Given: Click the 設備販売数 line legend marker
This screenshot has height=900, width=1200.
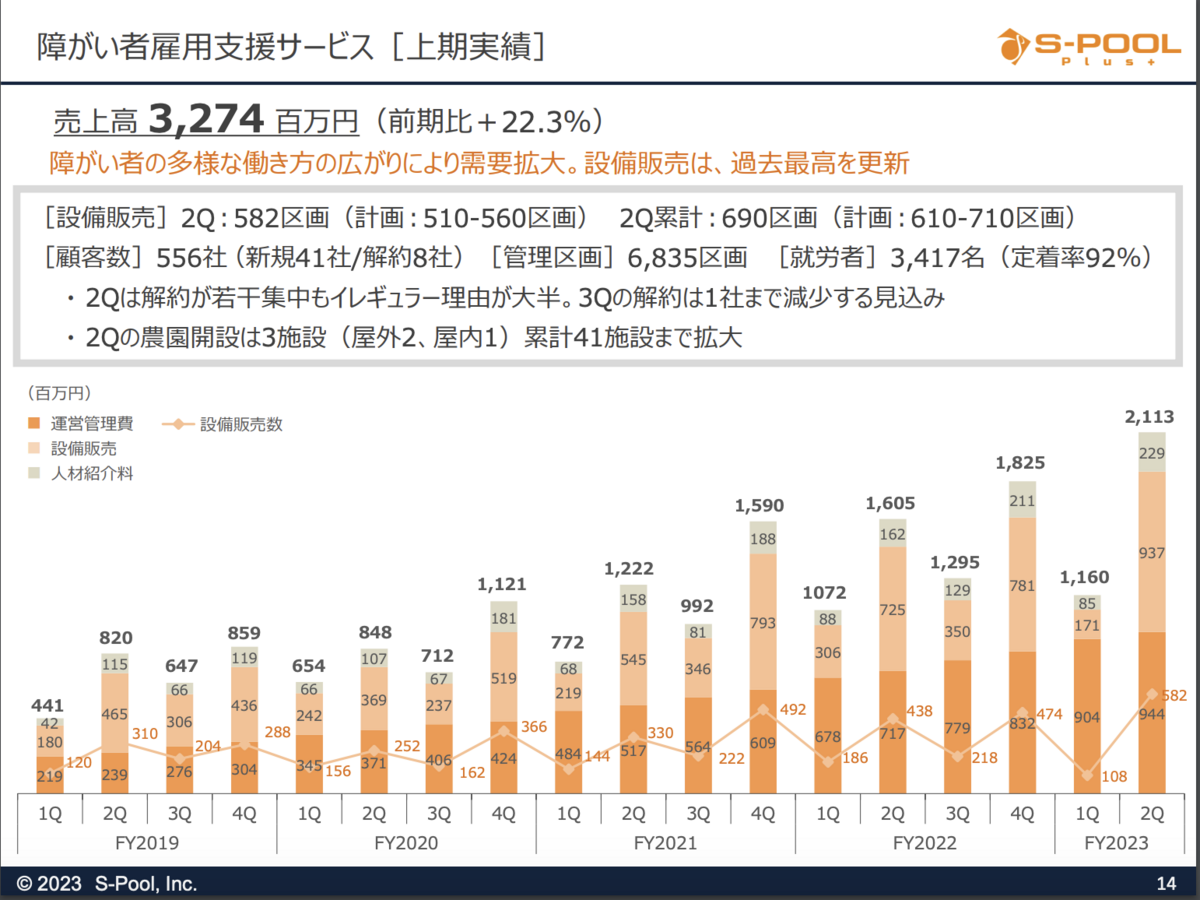Looking at the screenshot, I should pyautogui.click(x=177, y=424).
